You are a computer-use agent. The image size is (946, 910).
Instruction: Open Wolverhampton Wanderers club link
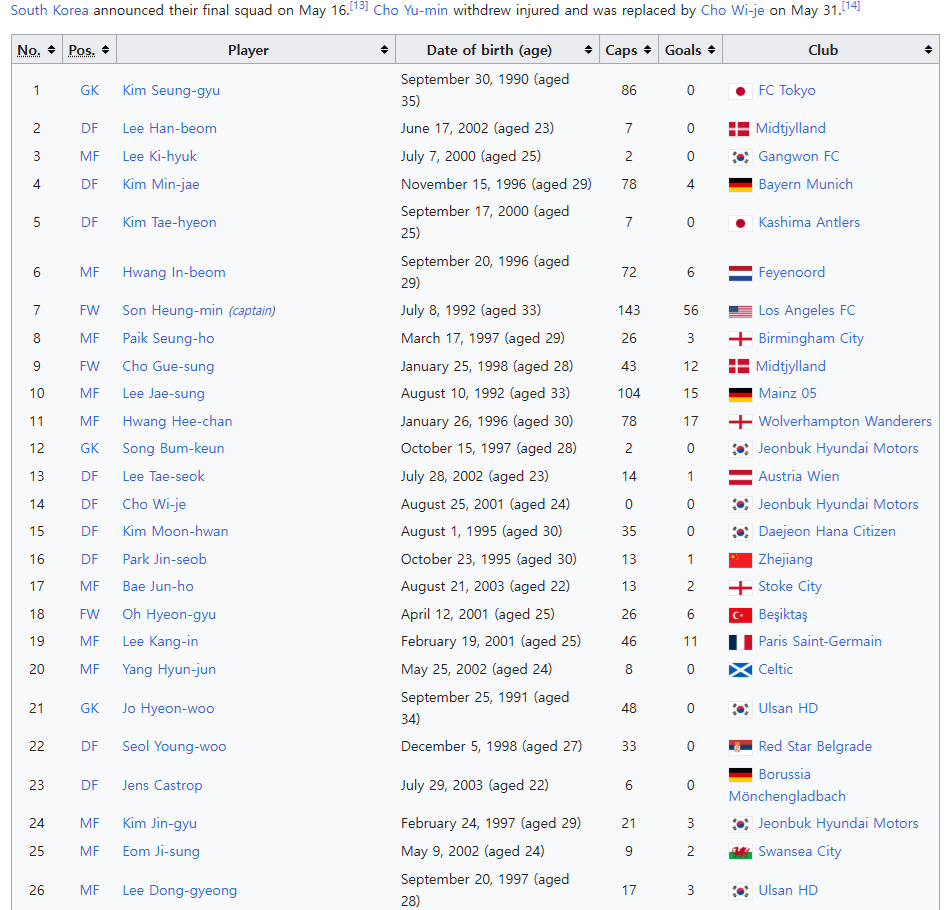click(x=845, y=421)
